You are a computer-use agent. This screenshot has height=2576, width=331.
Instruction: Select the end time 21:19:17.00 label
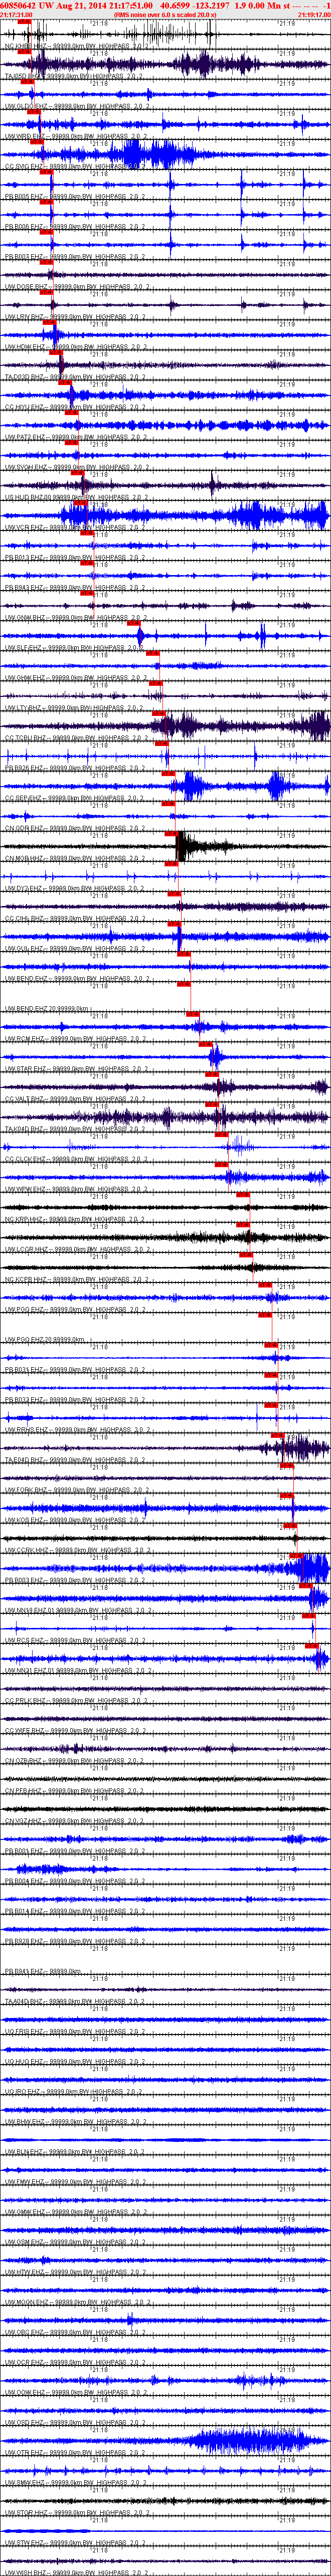[x=314, y=16]
